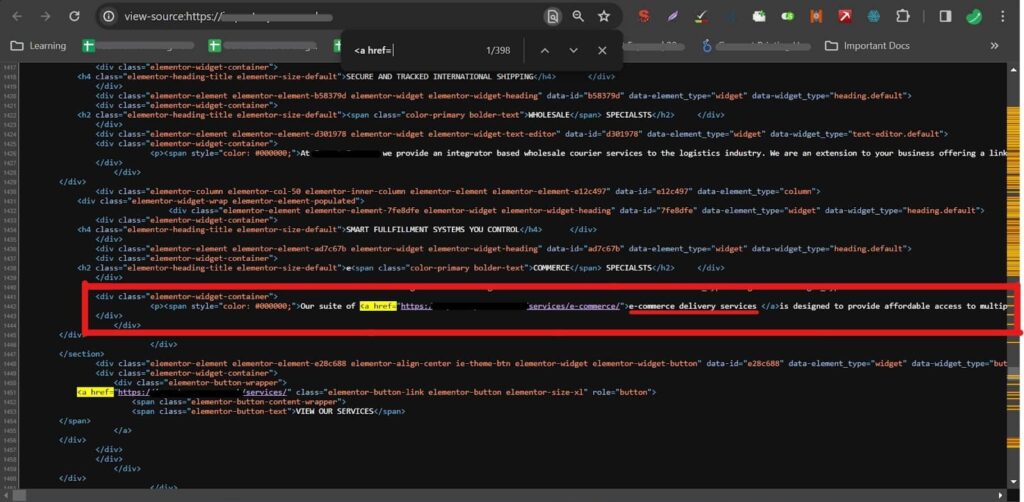This screenshot has width=1024, height=502.
Task: Click the view-source address bar URL
Action: coord(229,16)
